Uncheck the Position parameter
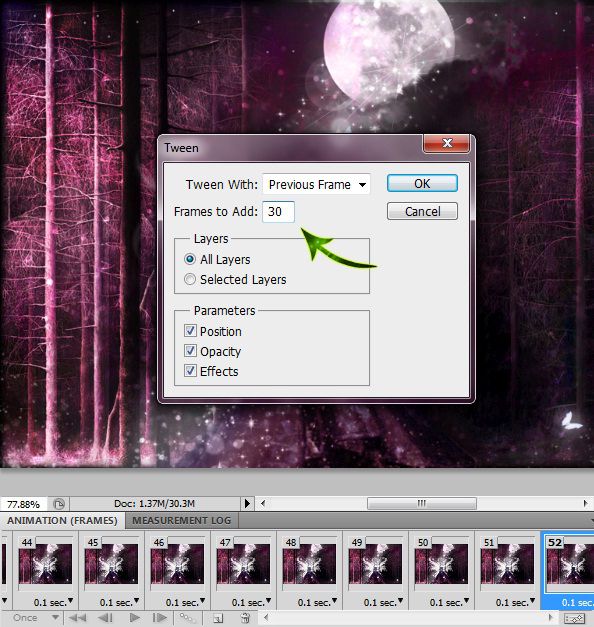This screenshot has height=627, width=594. (190, 331)
